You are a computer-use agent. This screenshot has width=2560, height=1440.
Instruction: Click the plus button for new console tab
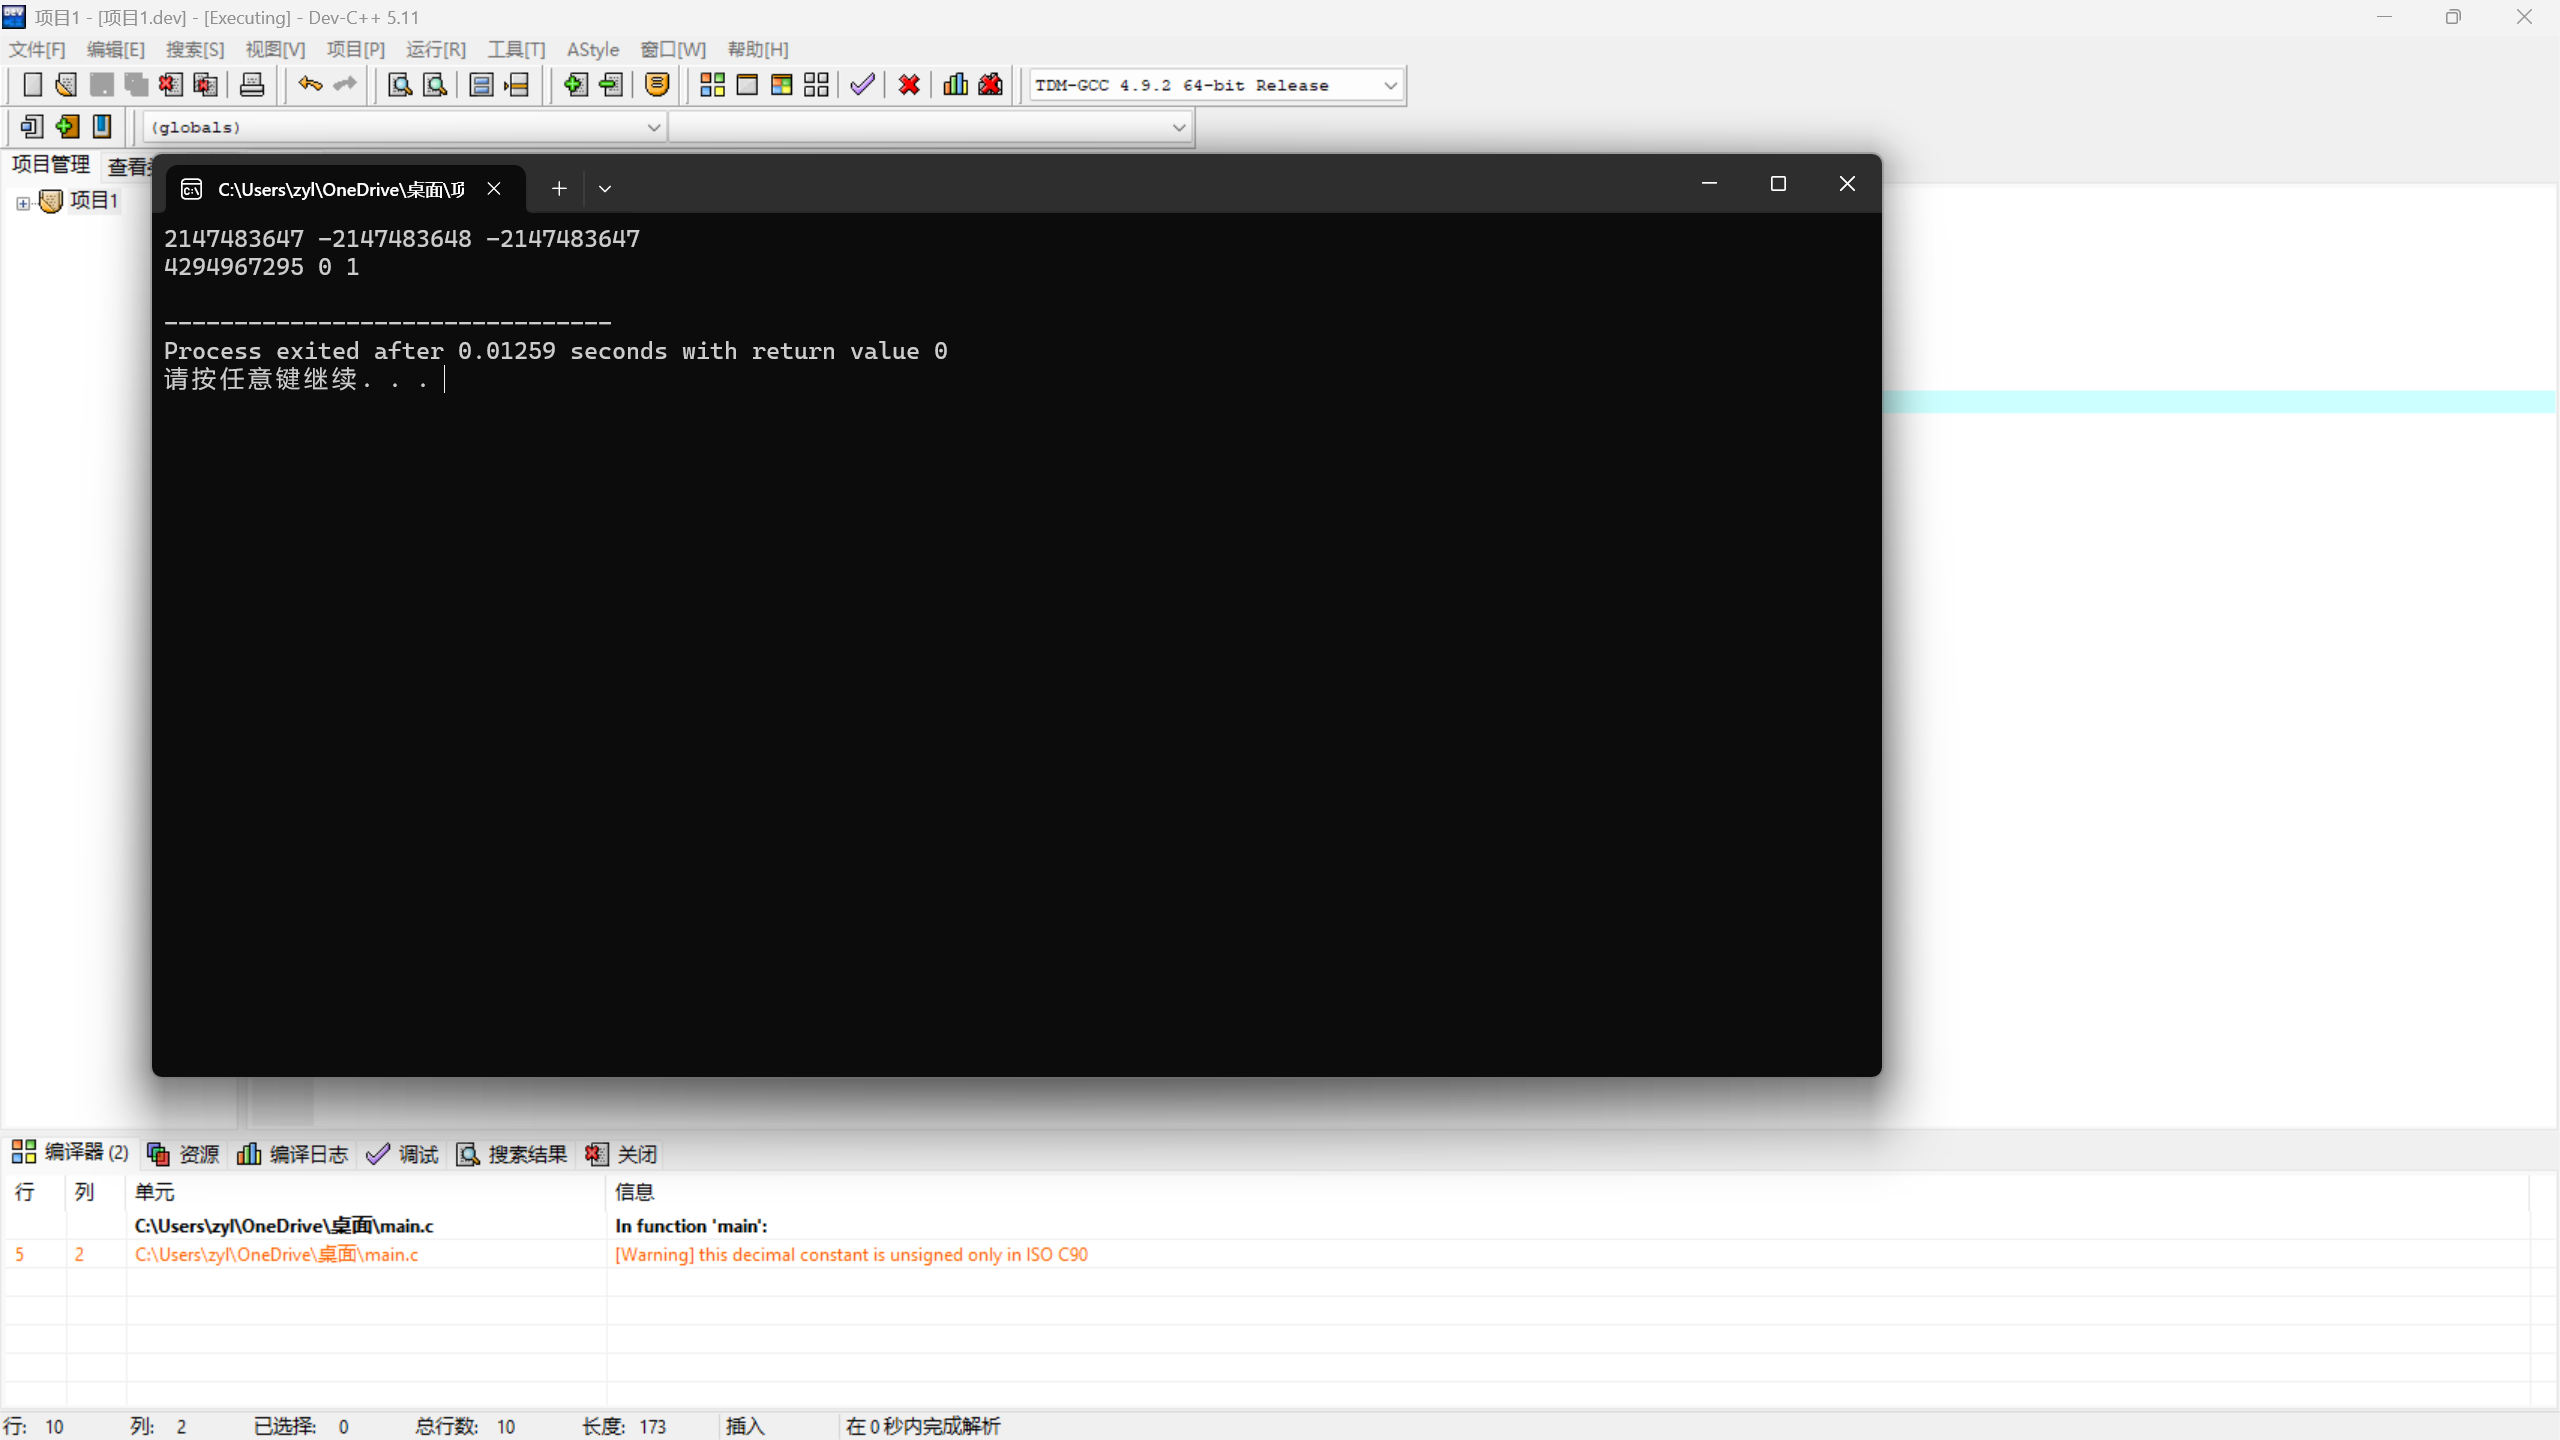click(559, 189)
